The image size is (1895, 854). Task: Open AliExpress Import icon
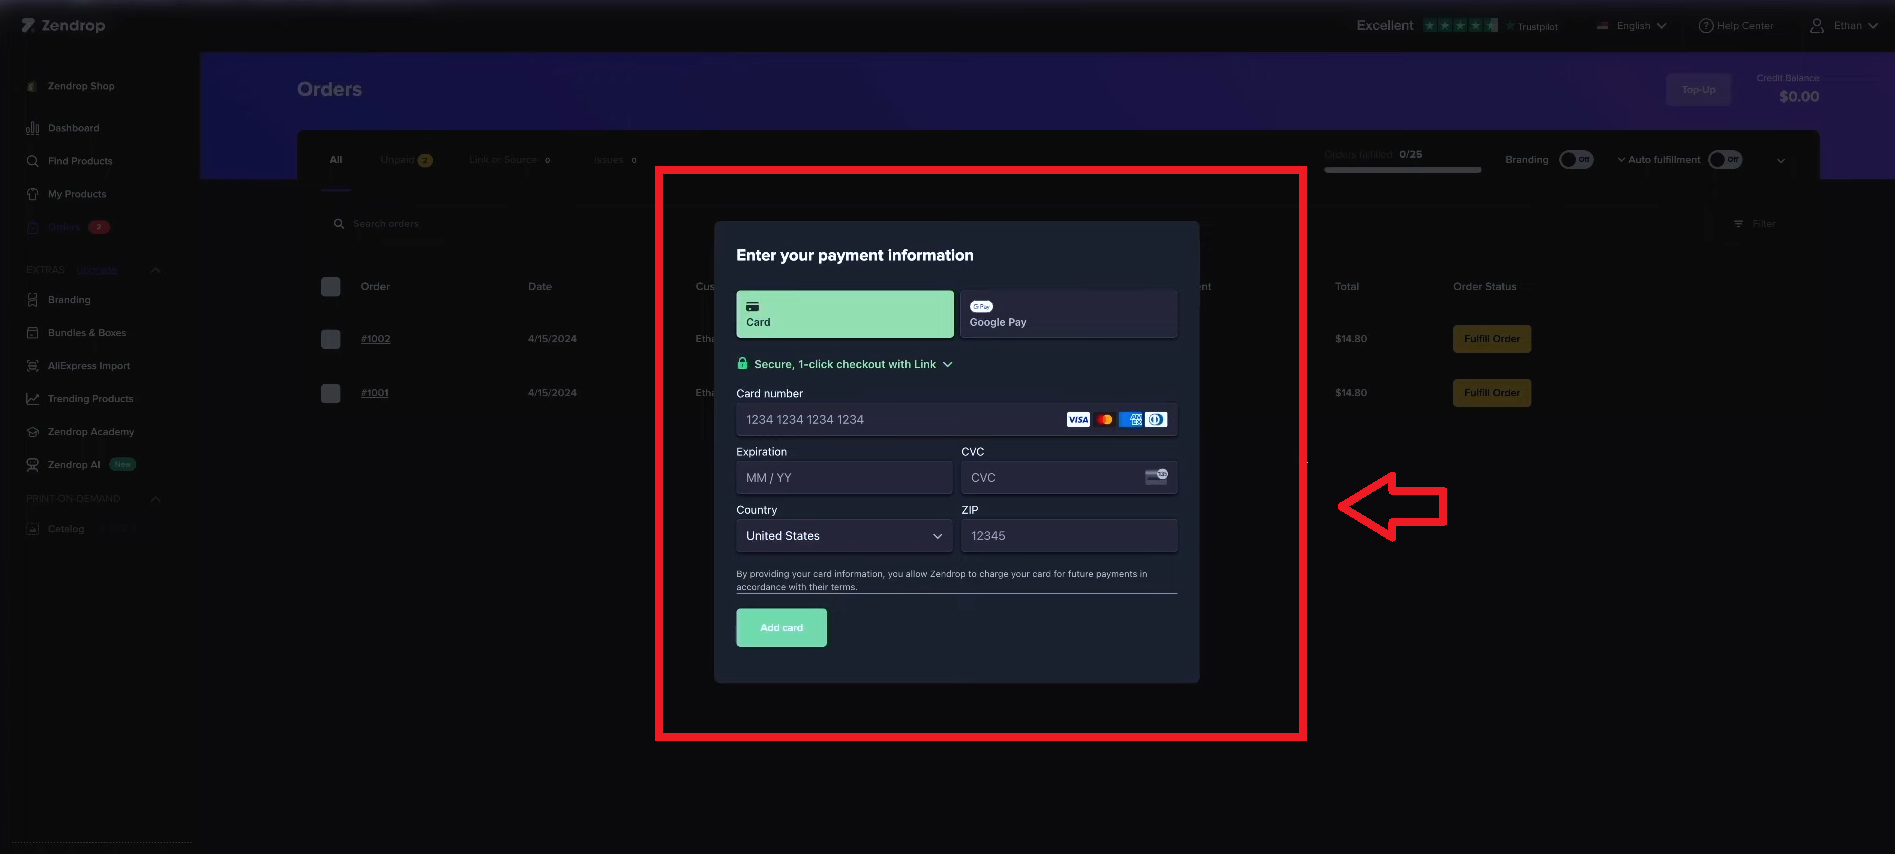point(32,366)
